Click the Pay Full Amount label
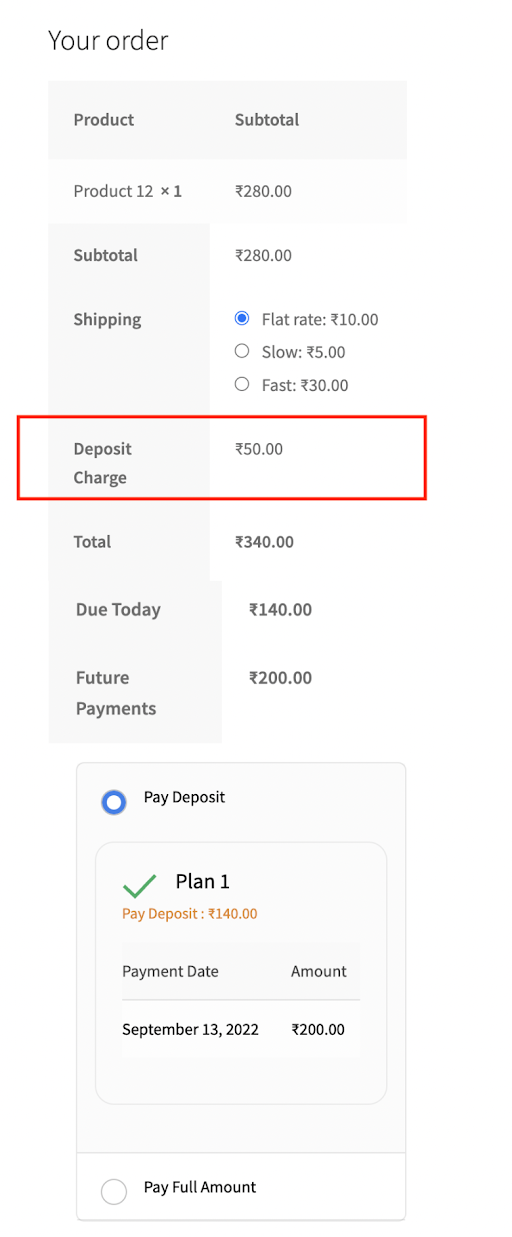The height and width of the screenshot is (1237, 512). pyautogui.click(x=200, y=1187)
